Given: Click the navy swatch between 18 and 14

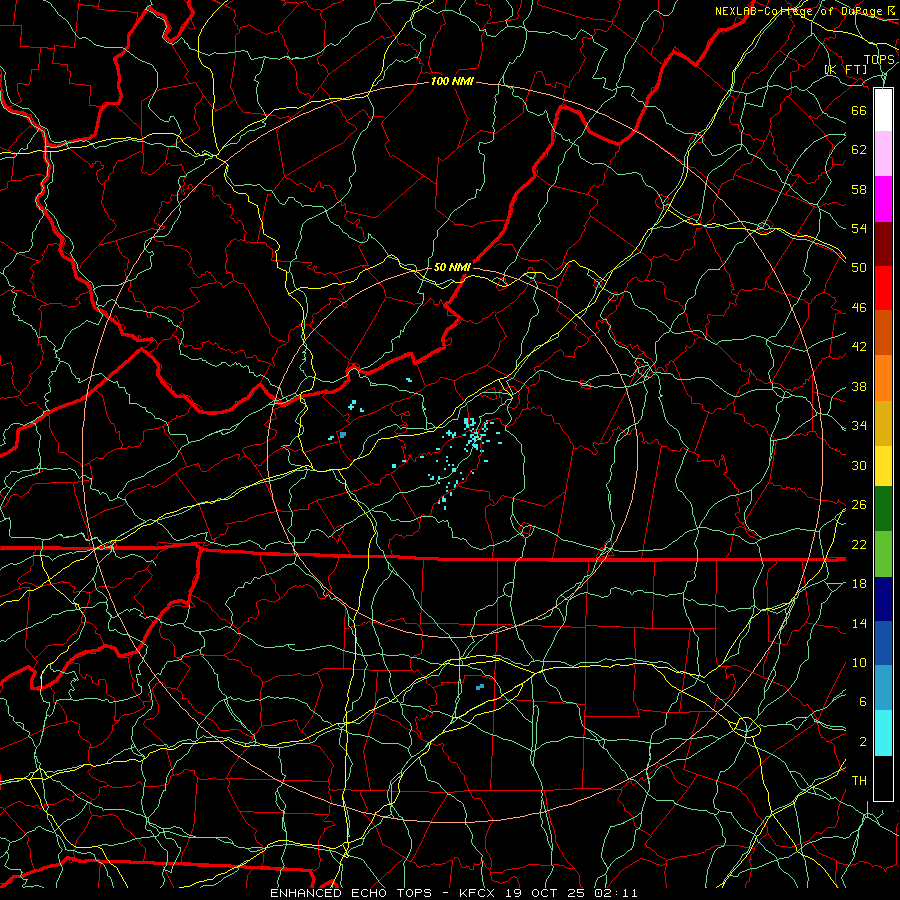Looking at the screenshot, I should 883,599.
